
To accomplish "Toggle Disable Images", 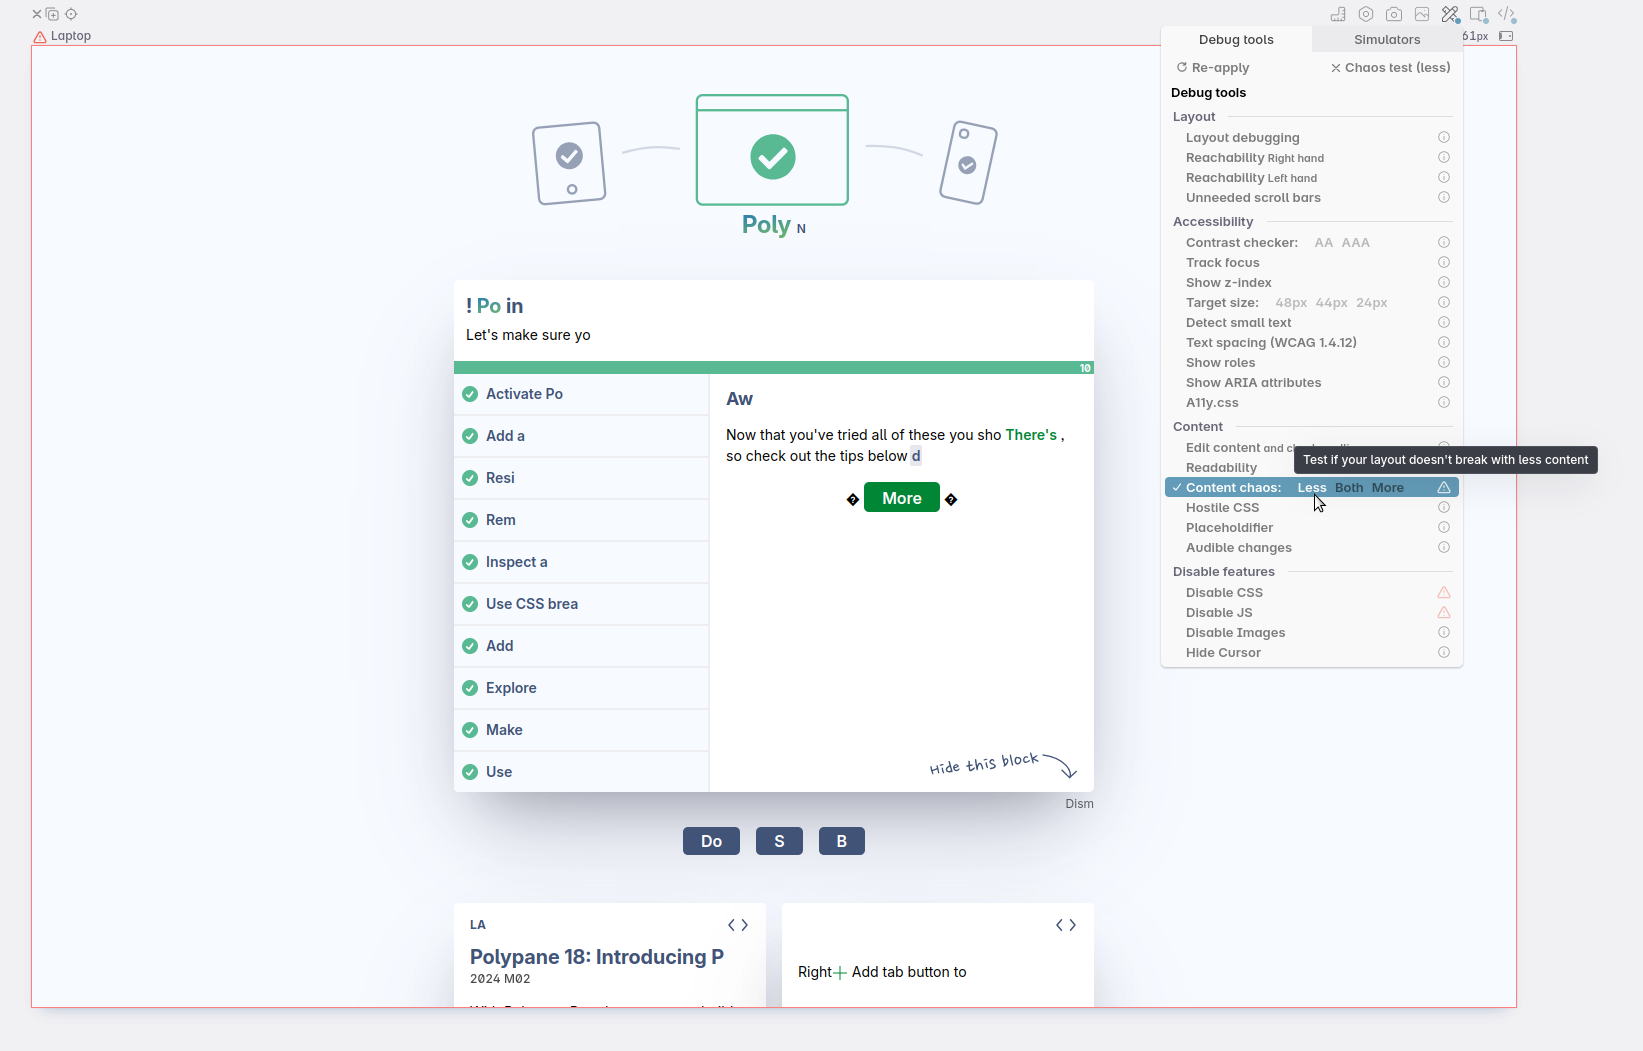I will click(x=1236, y=633).
